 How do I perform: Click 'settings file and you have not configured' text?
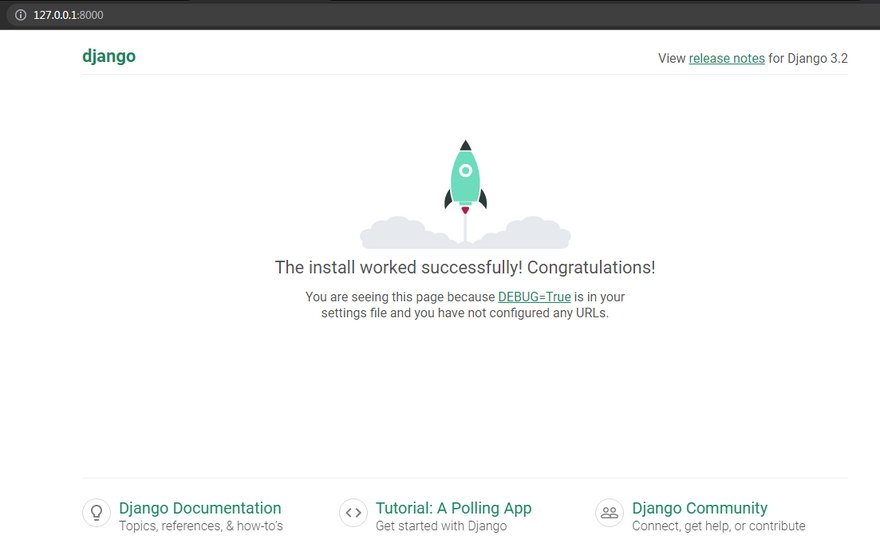(x=465, y=313)
